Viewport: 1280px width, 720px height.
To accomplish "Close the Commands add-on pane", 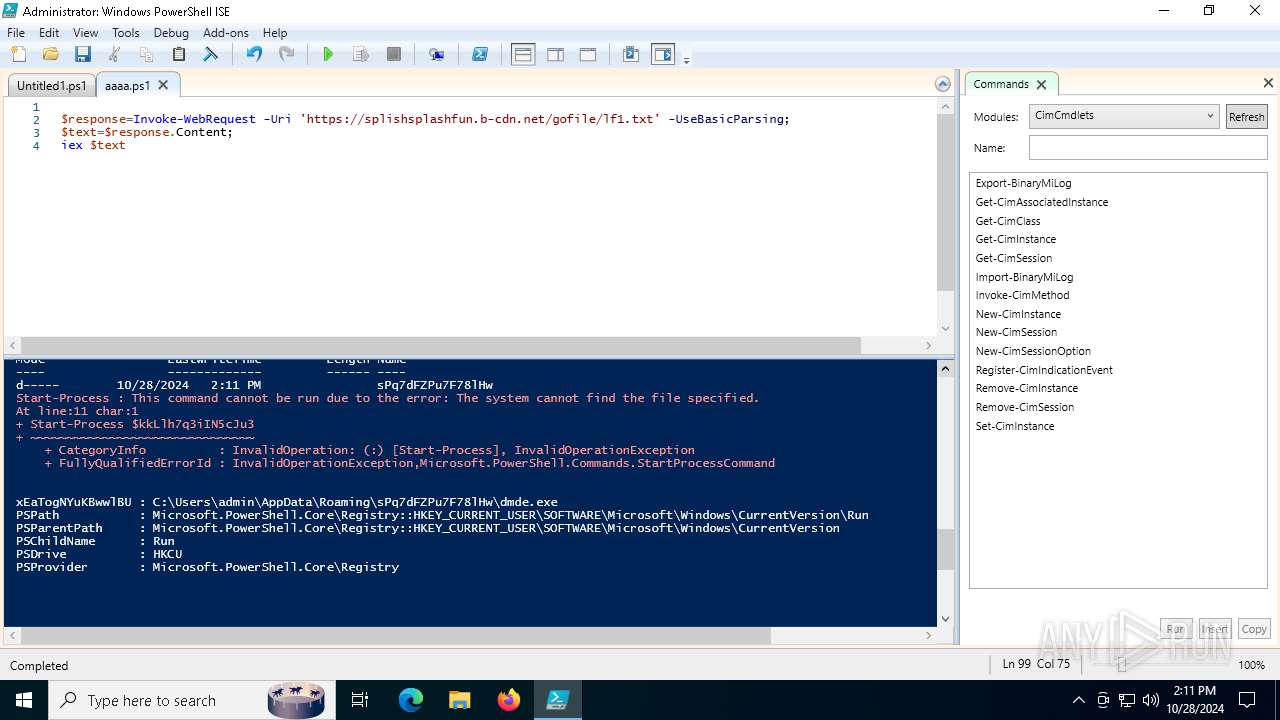I will click(1268, 83).
